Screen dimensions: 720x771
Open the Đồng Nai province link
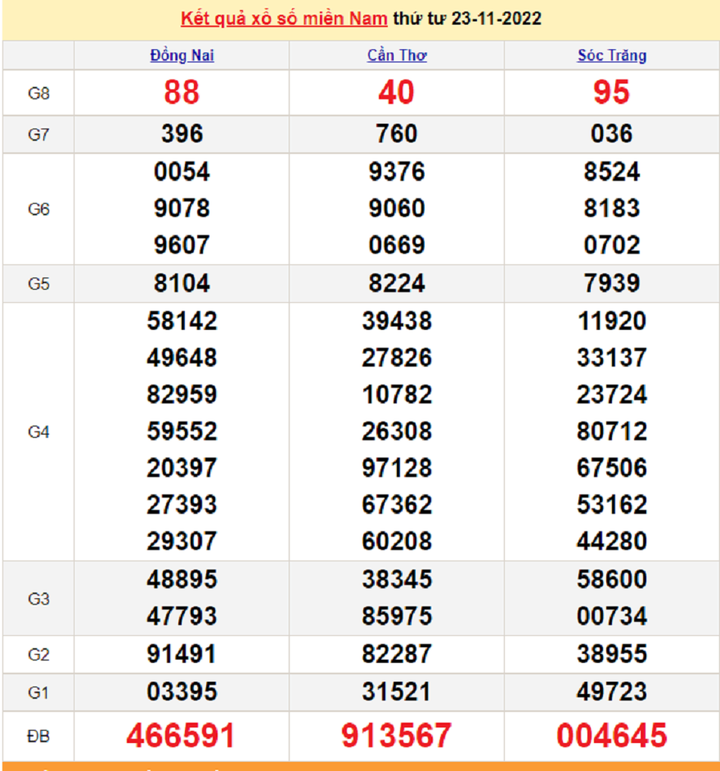[181, 55]
